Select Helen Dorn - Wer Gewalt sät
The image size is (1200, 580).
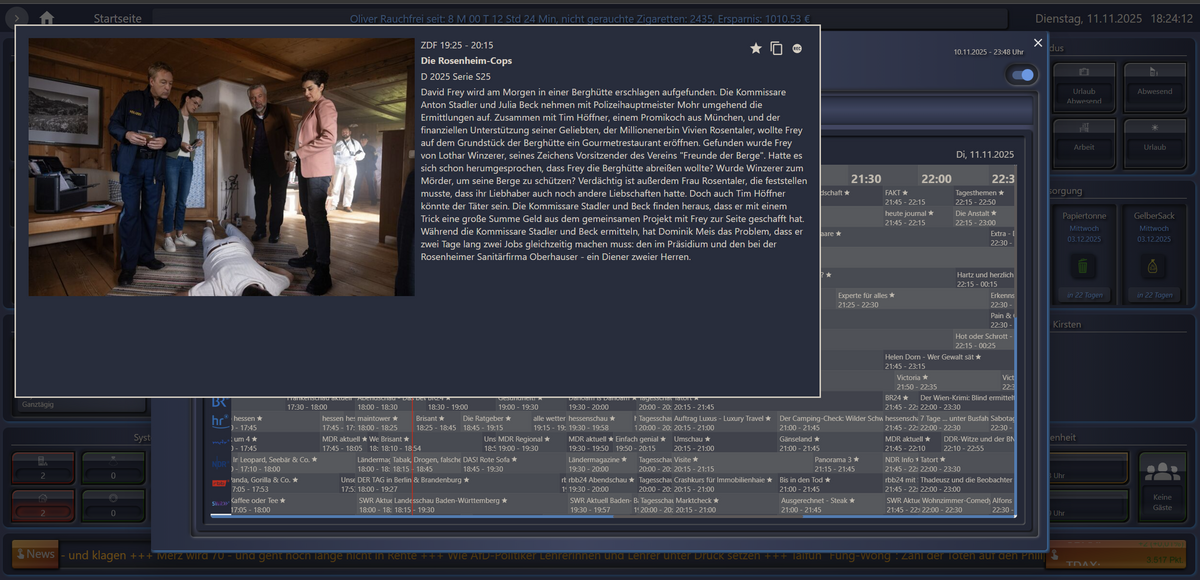[948, 362]
